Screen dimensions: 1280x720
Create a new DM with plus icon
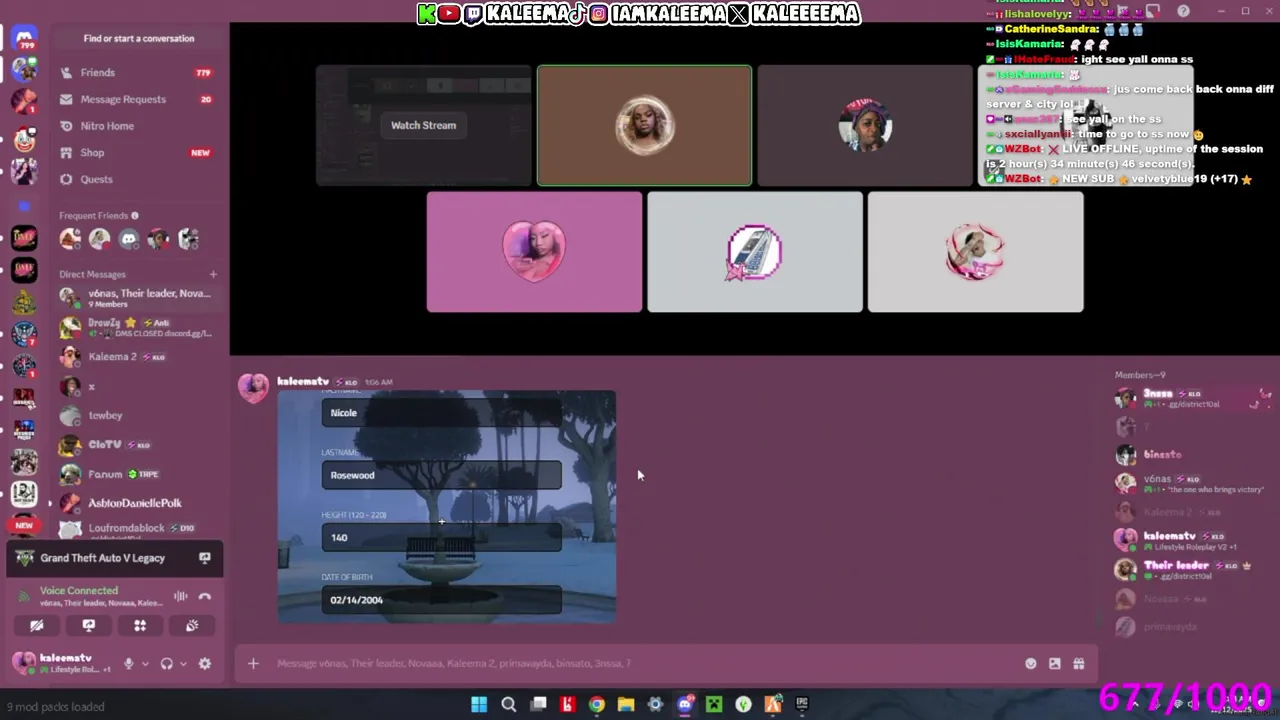(x=213, y=274)
